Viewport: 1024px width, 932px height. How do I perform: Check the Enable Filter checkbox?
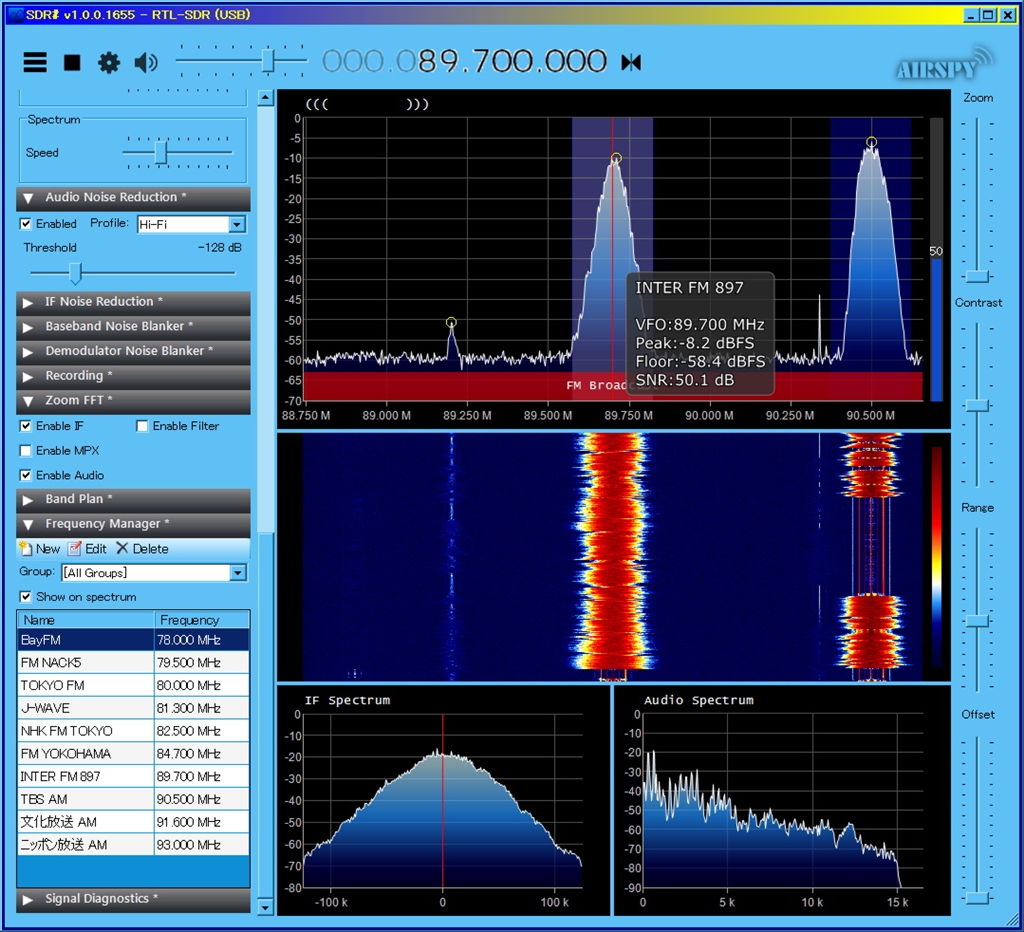tap(142, 426)
